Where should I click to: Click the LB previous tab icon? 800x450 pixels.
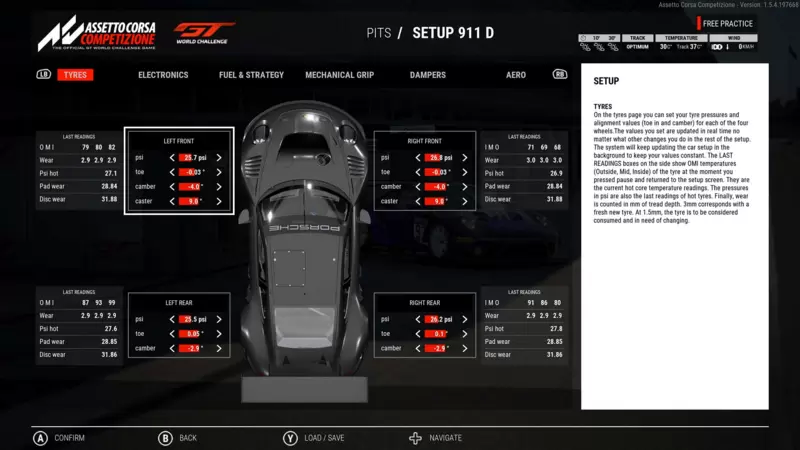(44, 74)
